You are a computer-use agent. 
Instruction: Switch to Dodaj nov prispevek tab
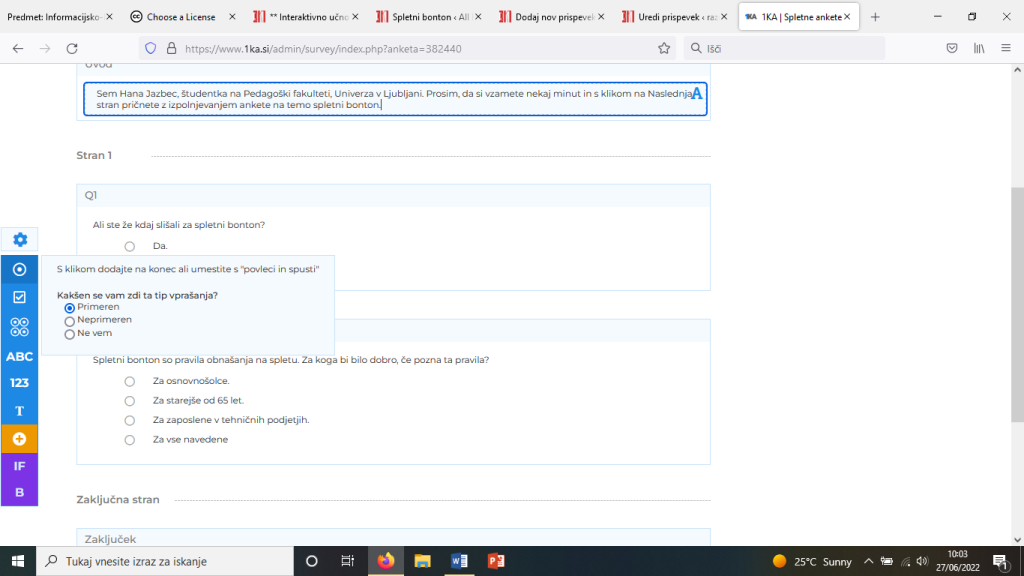coord(552,17)
